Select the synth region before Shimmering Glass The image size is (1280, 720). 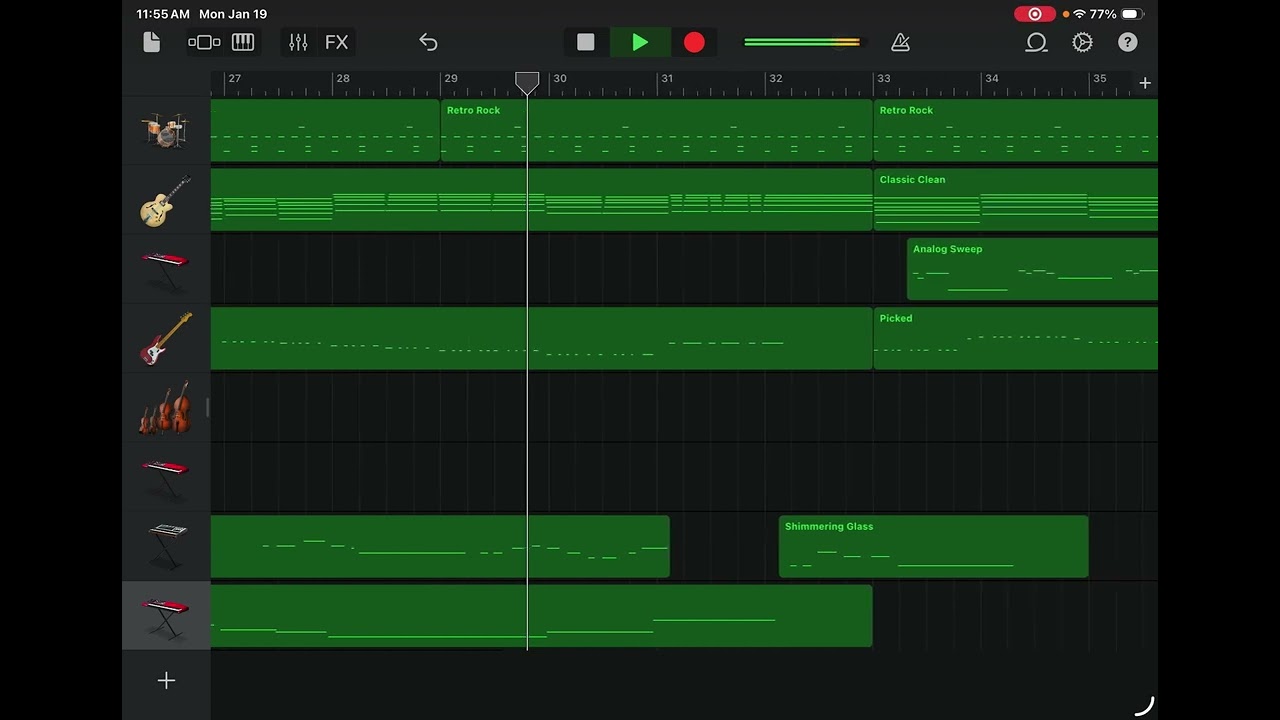[440, 546]
